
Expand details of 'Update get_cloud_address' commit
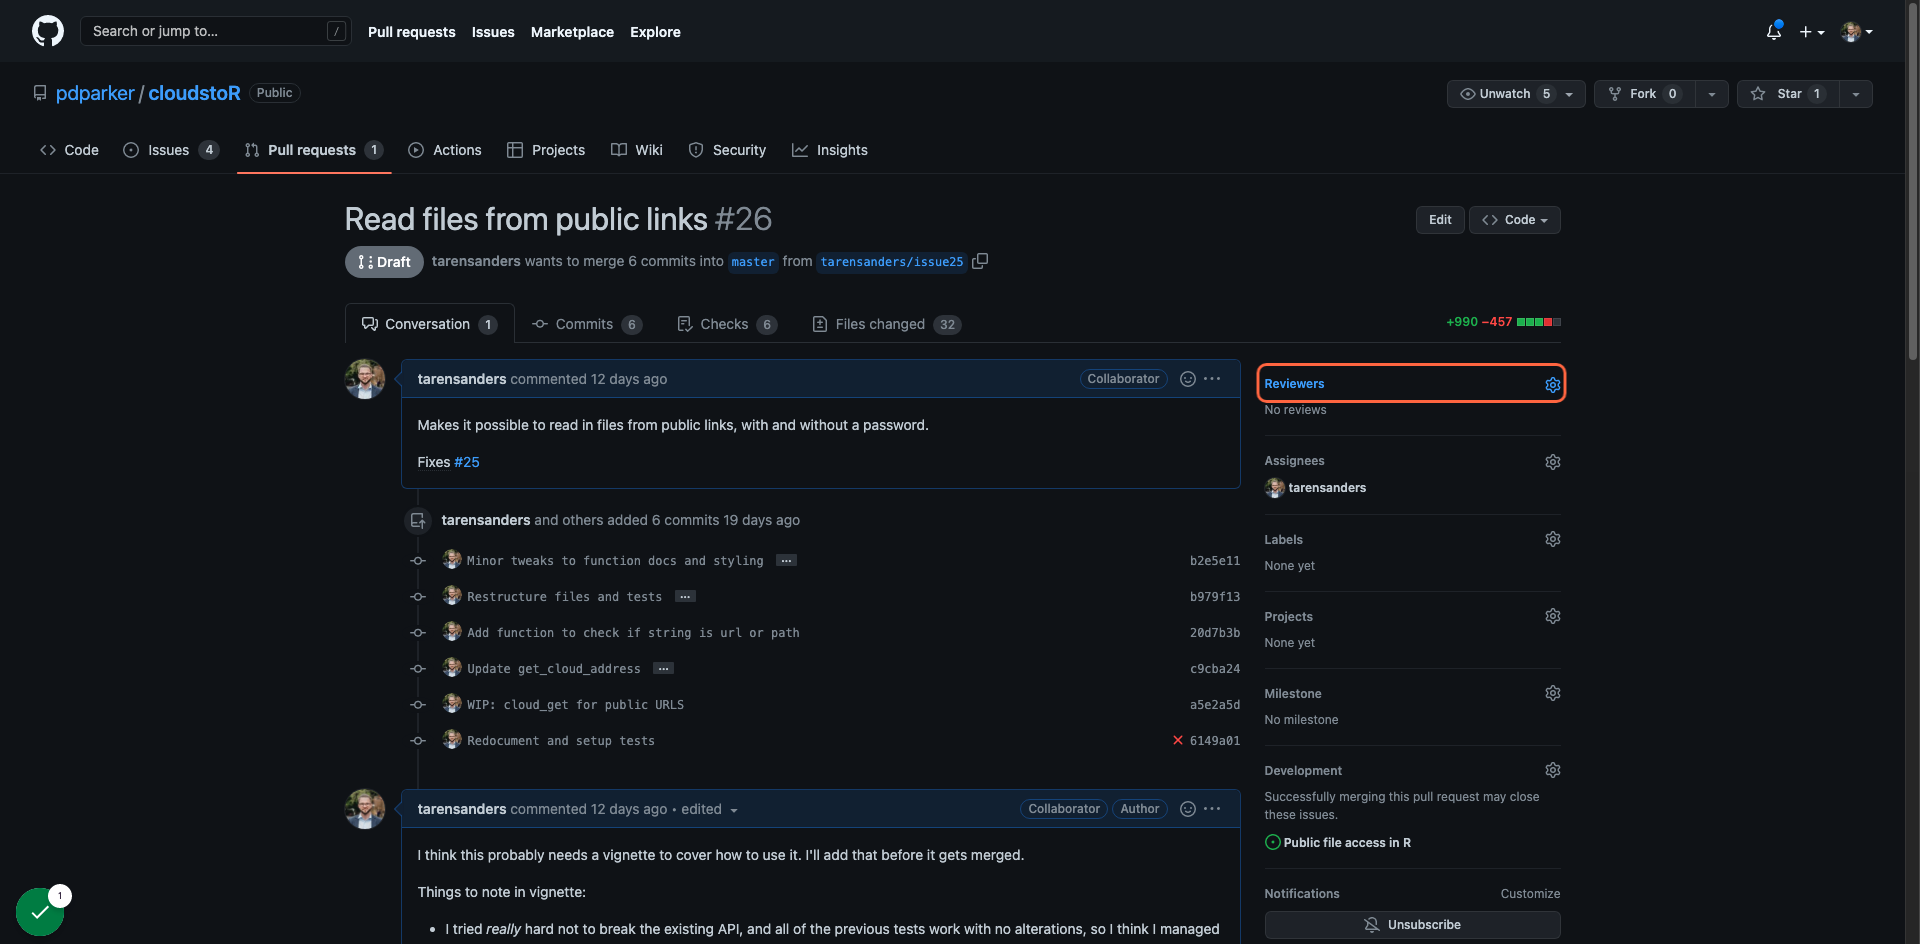pyautogui.click(x=663, y=669)
